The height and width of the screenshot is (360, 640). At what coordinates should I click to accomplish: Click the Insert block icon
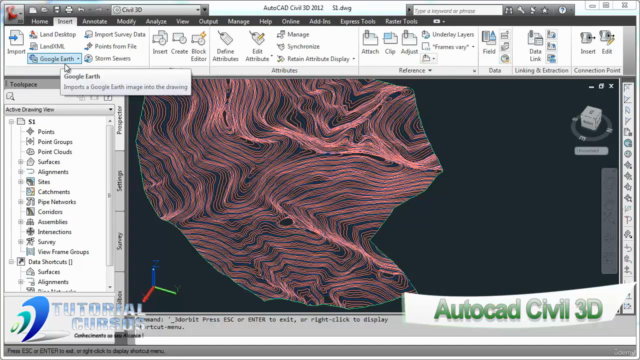click(160, 42)
